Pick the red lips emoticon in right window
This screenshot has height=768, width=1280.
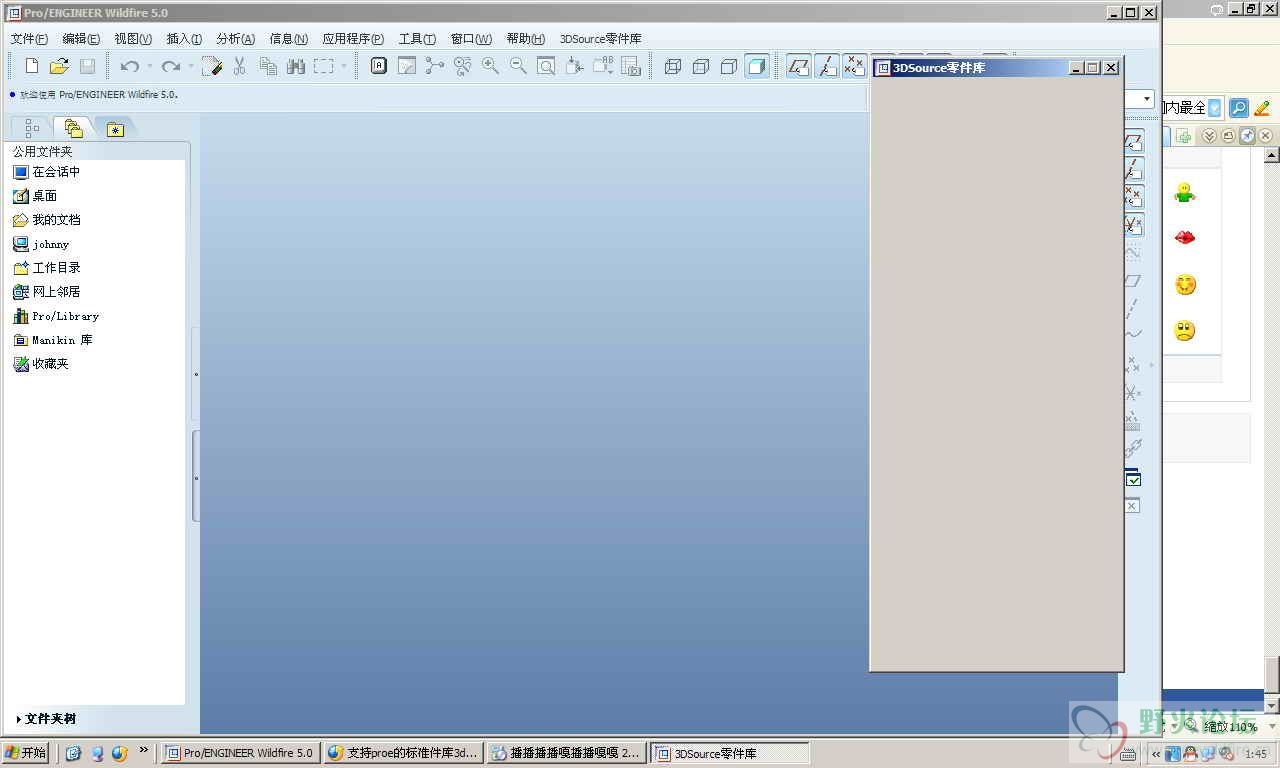pos(1185,238)
